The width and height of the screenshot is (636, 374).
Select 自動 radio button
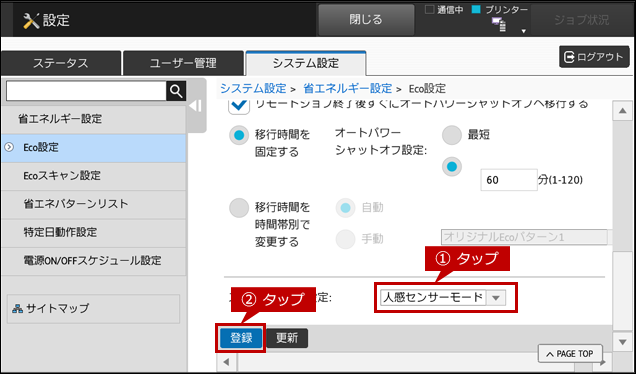[x=346, y=208]
